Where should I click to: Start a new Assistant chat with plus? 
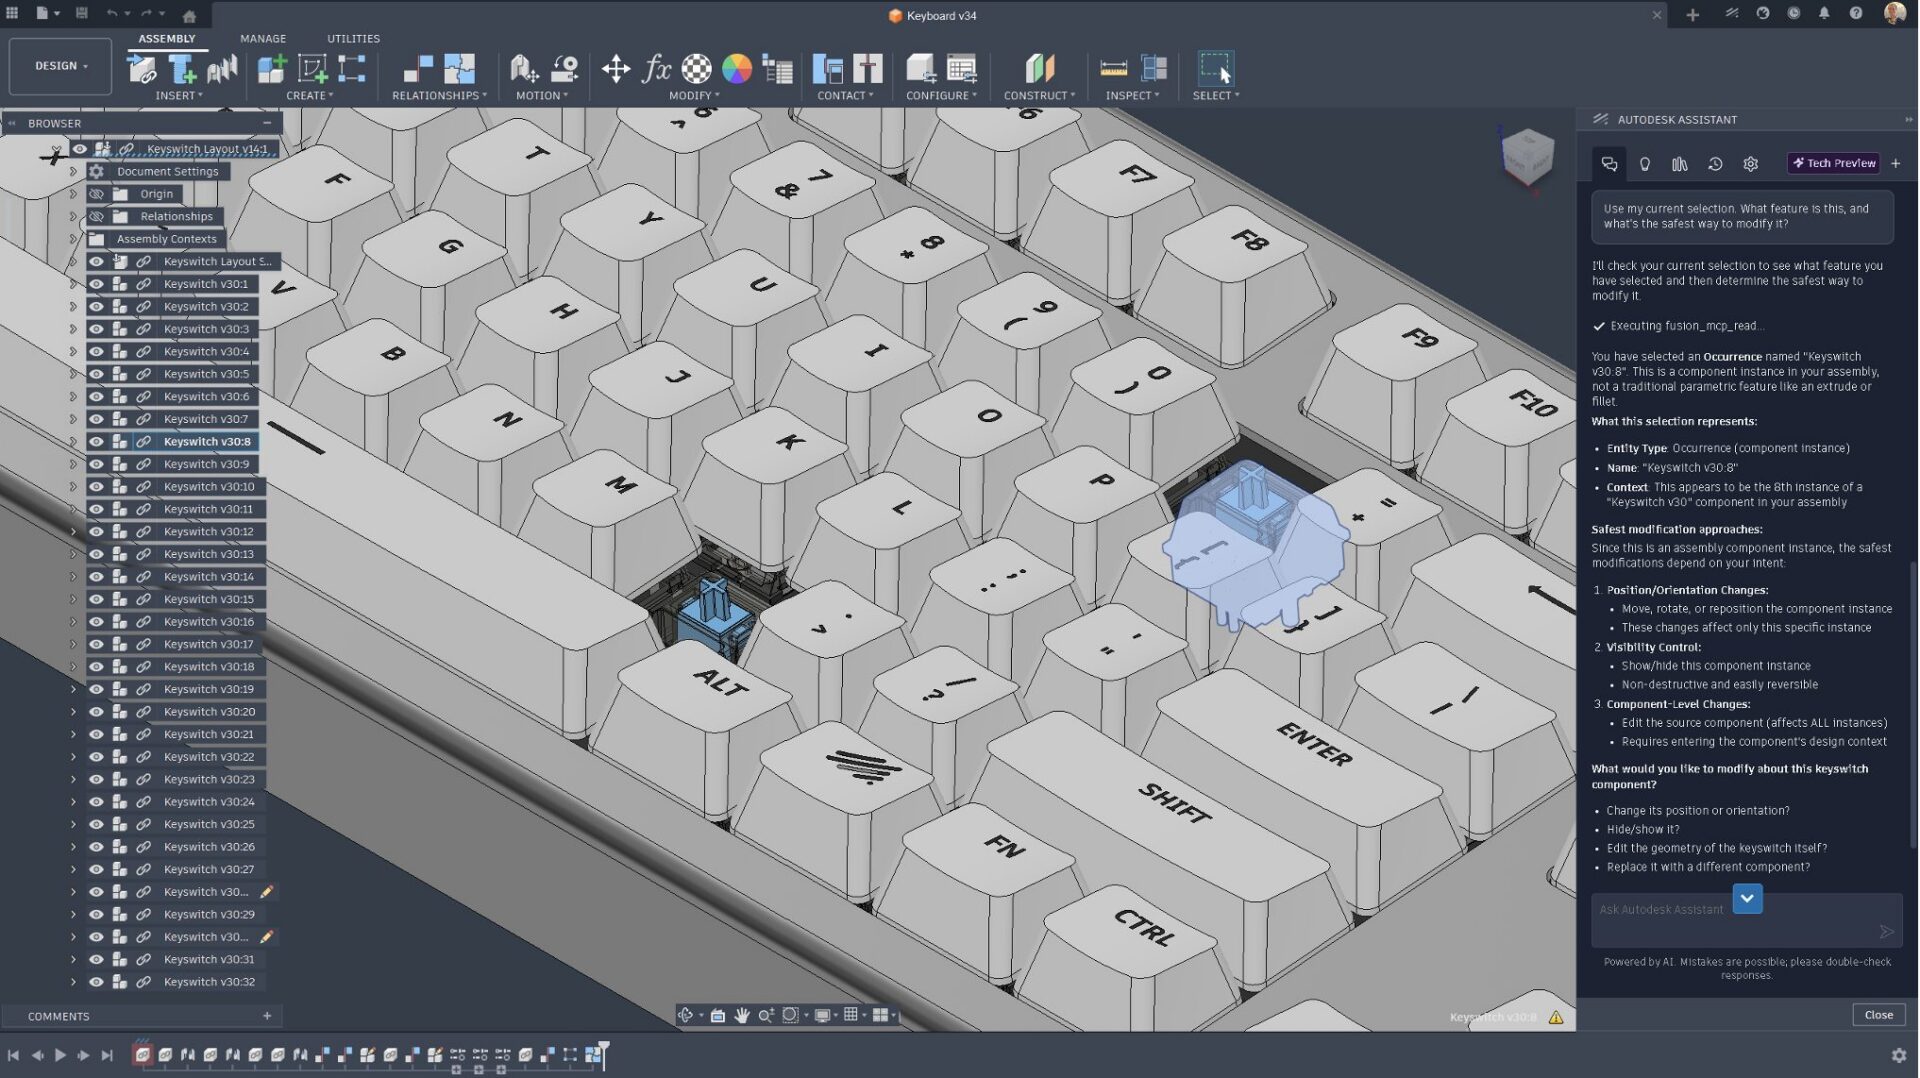tap(1895, 163)
